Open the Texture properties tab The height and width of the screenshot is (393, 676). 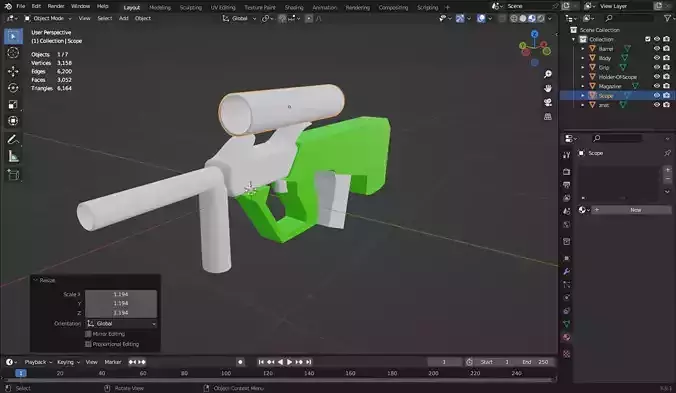tap(566, 354)
